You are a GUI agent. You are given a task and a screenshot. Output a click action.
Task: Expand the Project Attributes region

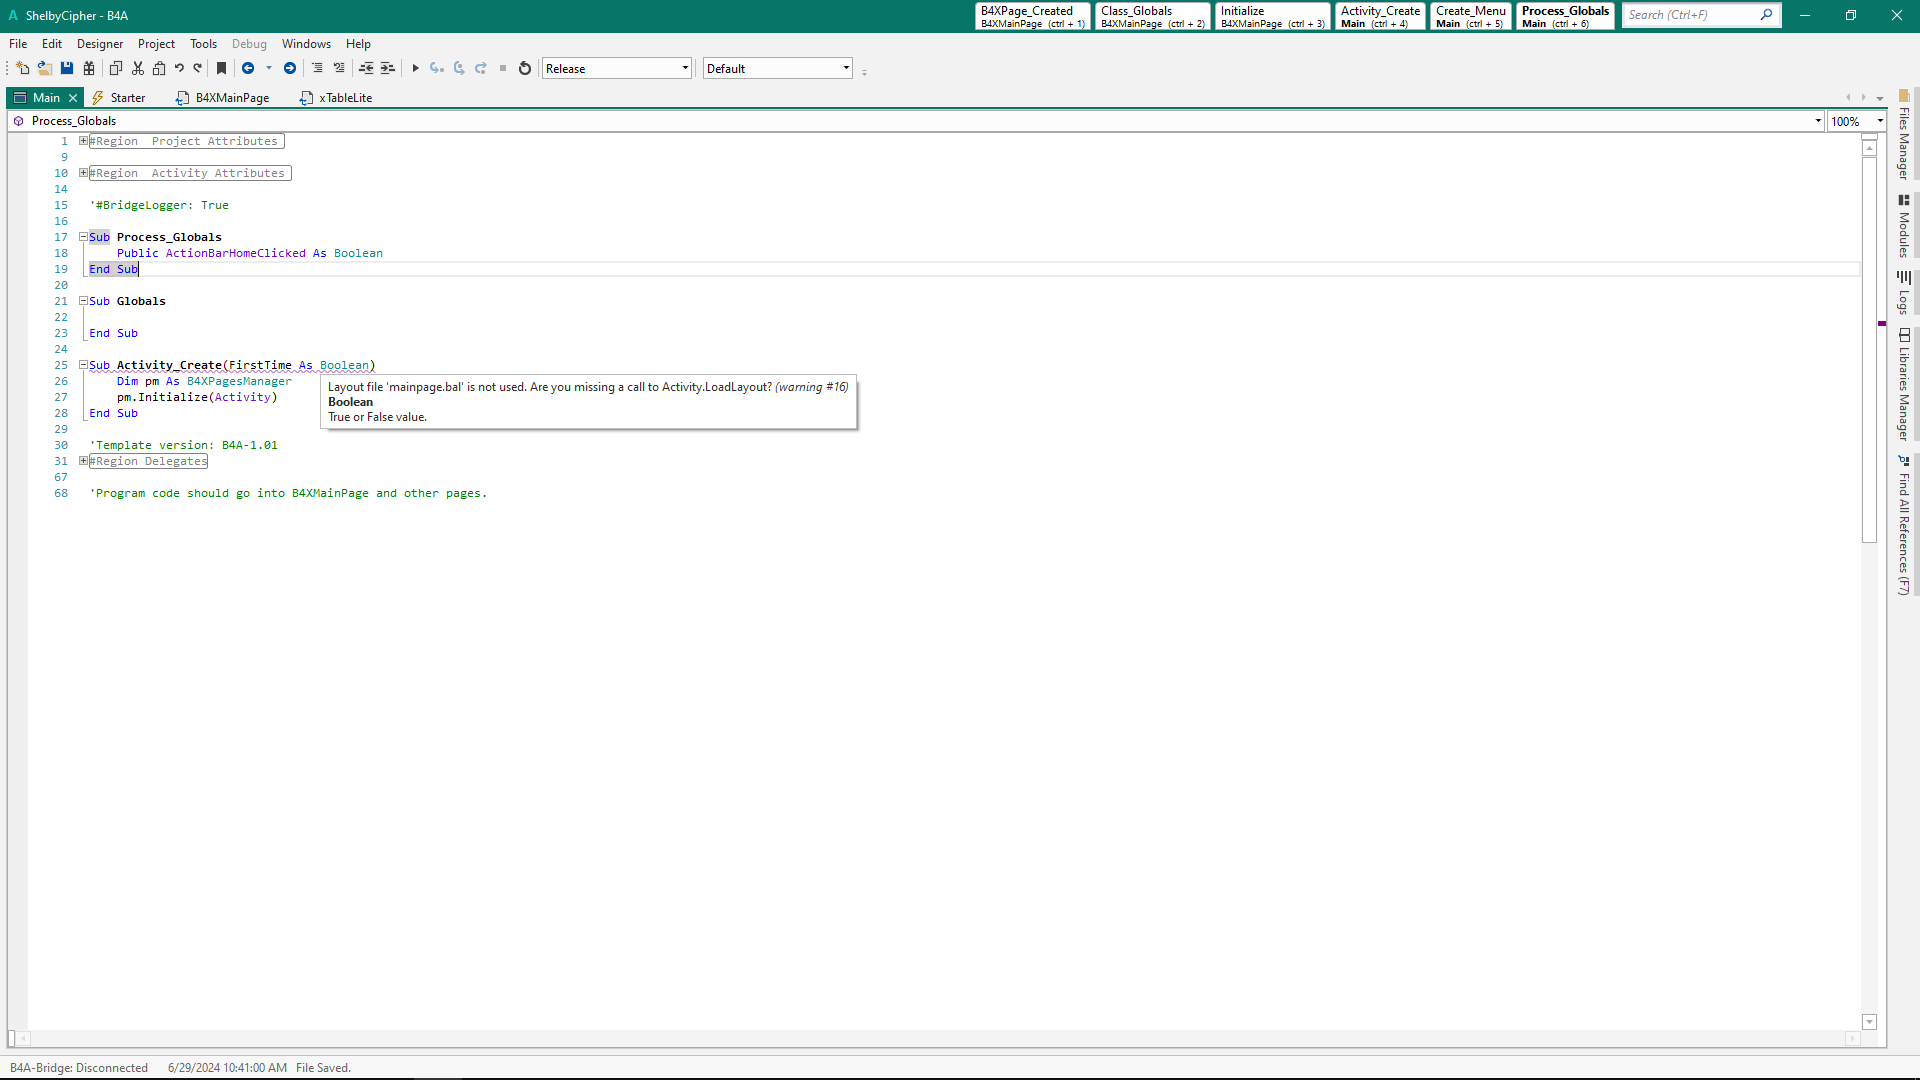(x=84, y=141)
